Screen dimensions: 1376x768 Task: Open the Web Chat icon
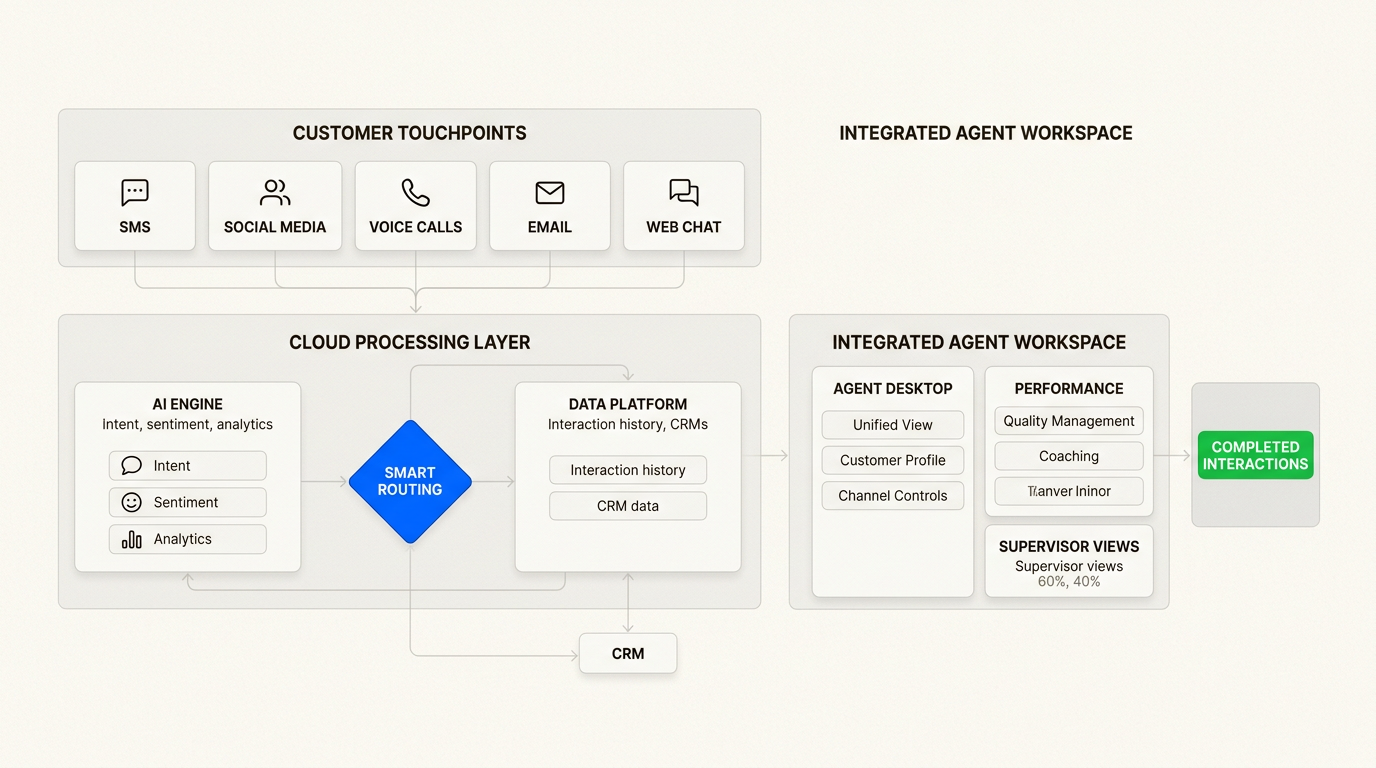pos(683,191)
